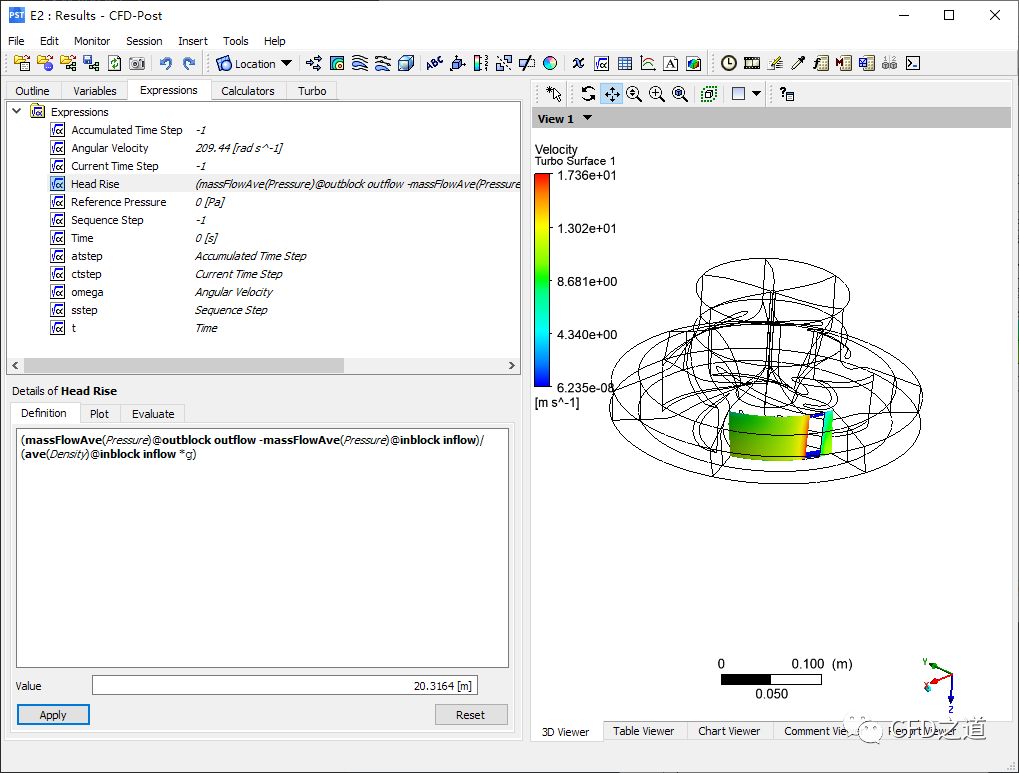Click the camera Save Picture icon

(137, 63)
